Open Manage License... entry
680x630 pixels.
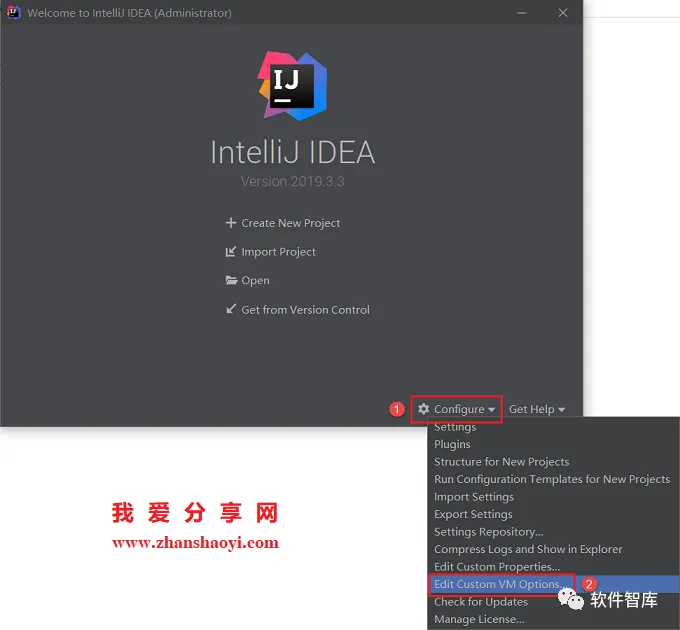pyautogui.click(x=553, y=619)
